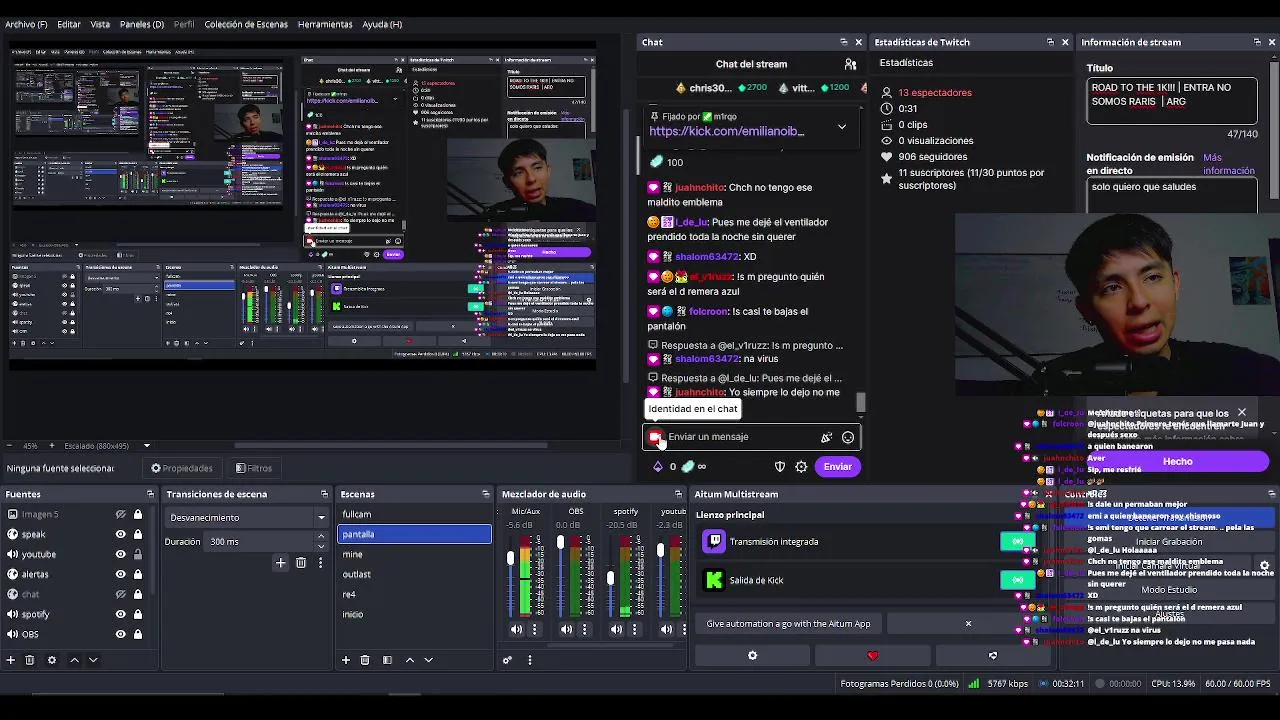Decrease Duración value with down arrow
The image size is (1280, 720).
tap(321, 546)
